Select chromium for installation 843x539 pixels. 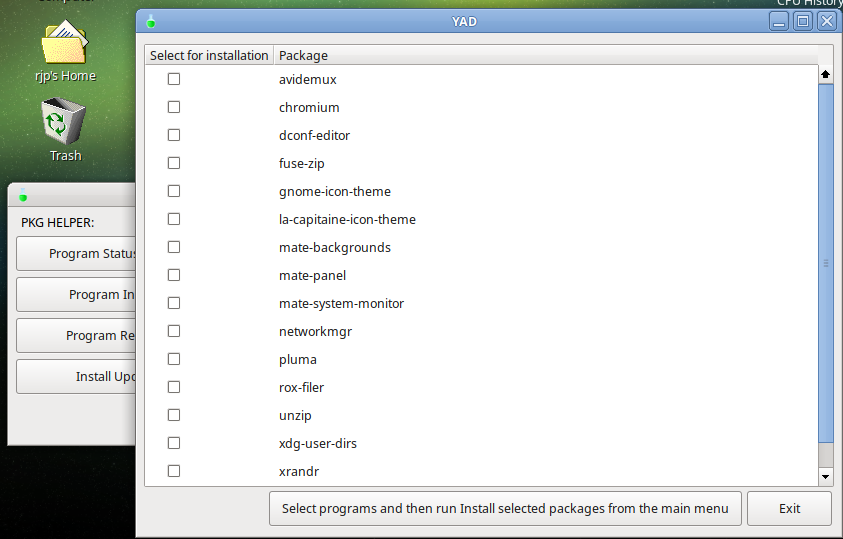point(174,107)
